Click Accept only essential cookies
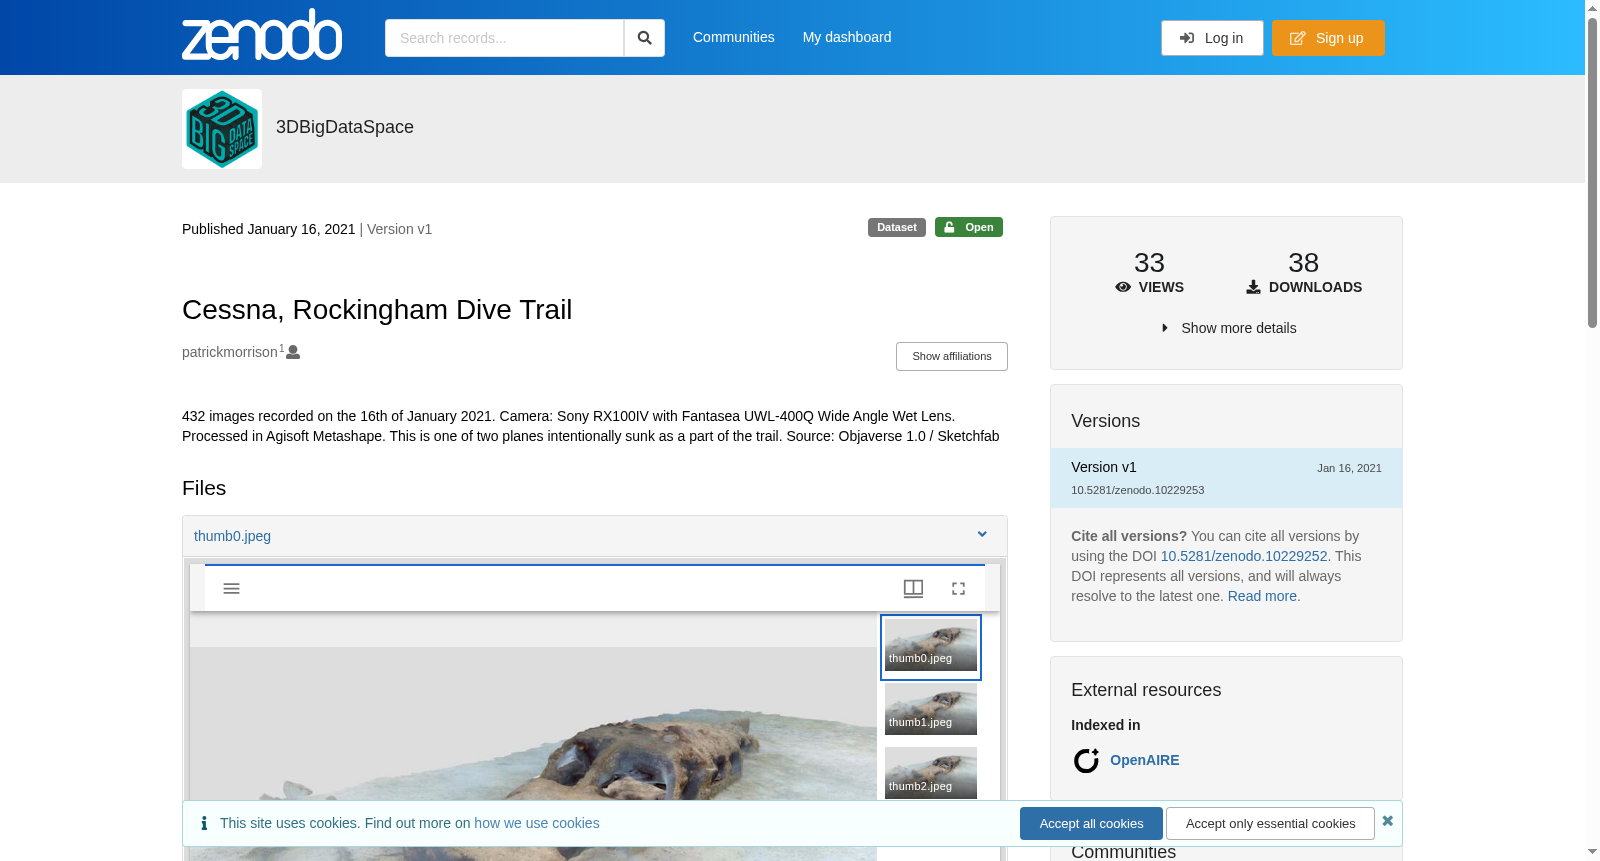The image size is (1600, 861). tap(1270, 823)
